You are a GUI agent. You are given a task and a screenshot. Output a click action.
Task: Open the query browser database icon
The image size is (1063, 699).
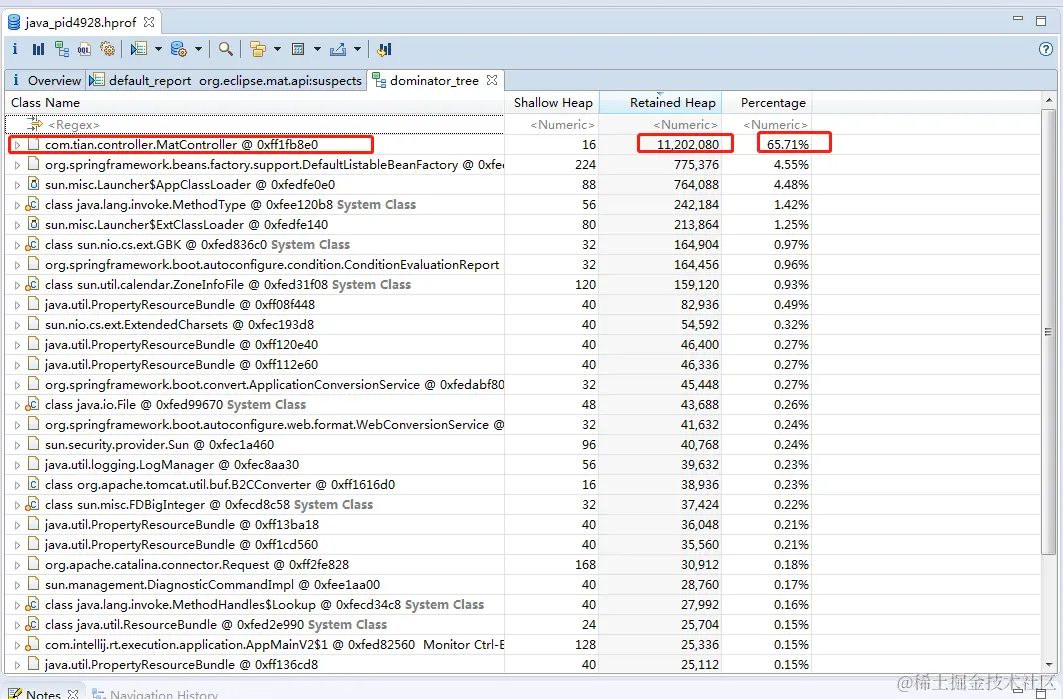179,49
